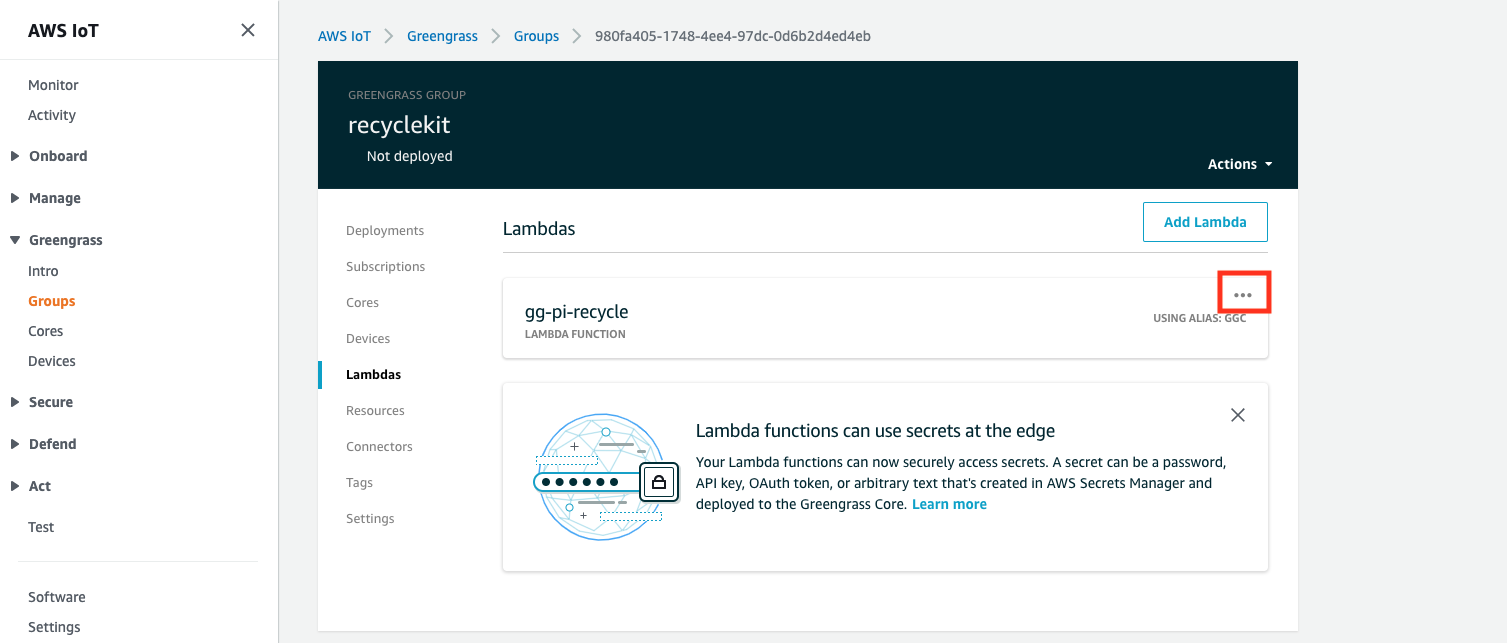Switch to the Subscriptions tab

click(x=386, y=267)
